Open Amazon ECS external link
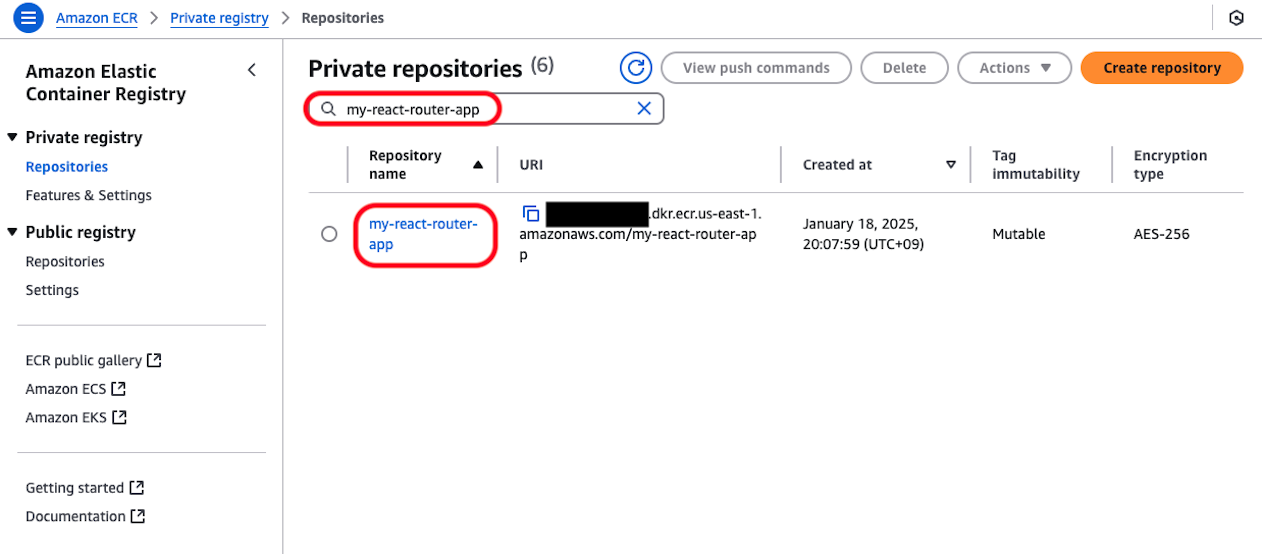Screen dimensions: 1262x554 76,389
